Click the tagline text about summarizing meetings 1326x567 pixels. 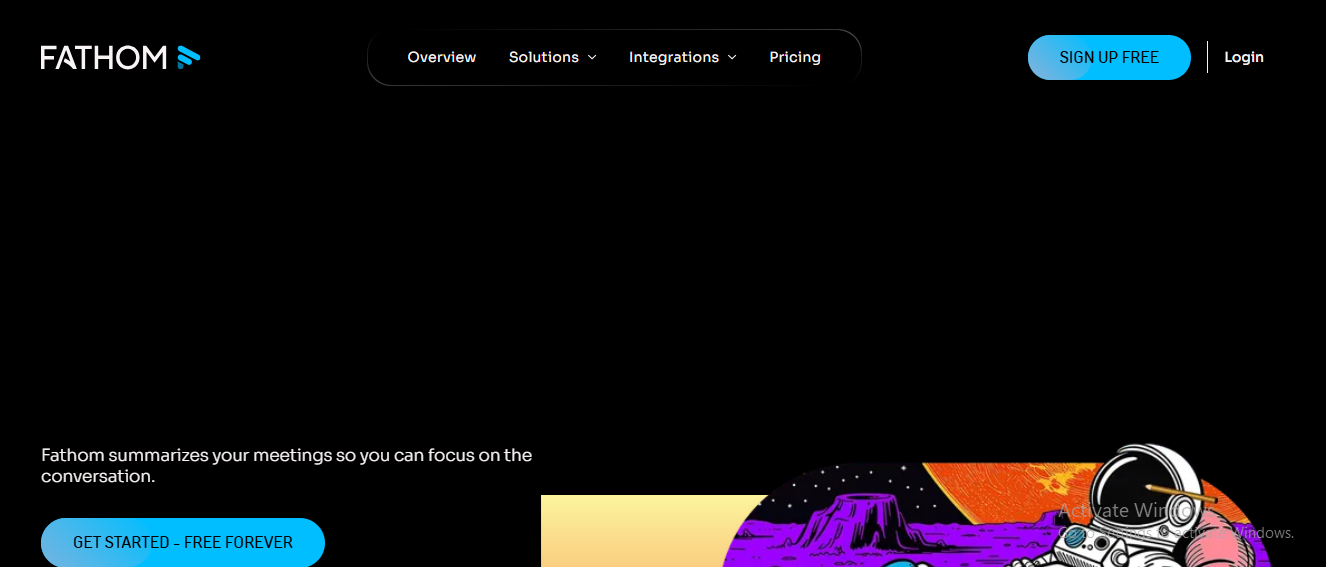pyautogui.click(x=286, y=465)
